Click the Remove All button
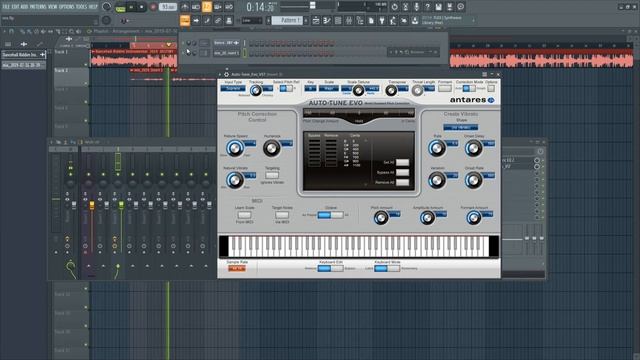 tap(402, 182)
